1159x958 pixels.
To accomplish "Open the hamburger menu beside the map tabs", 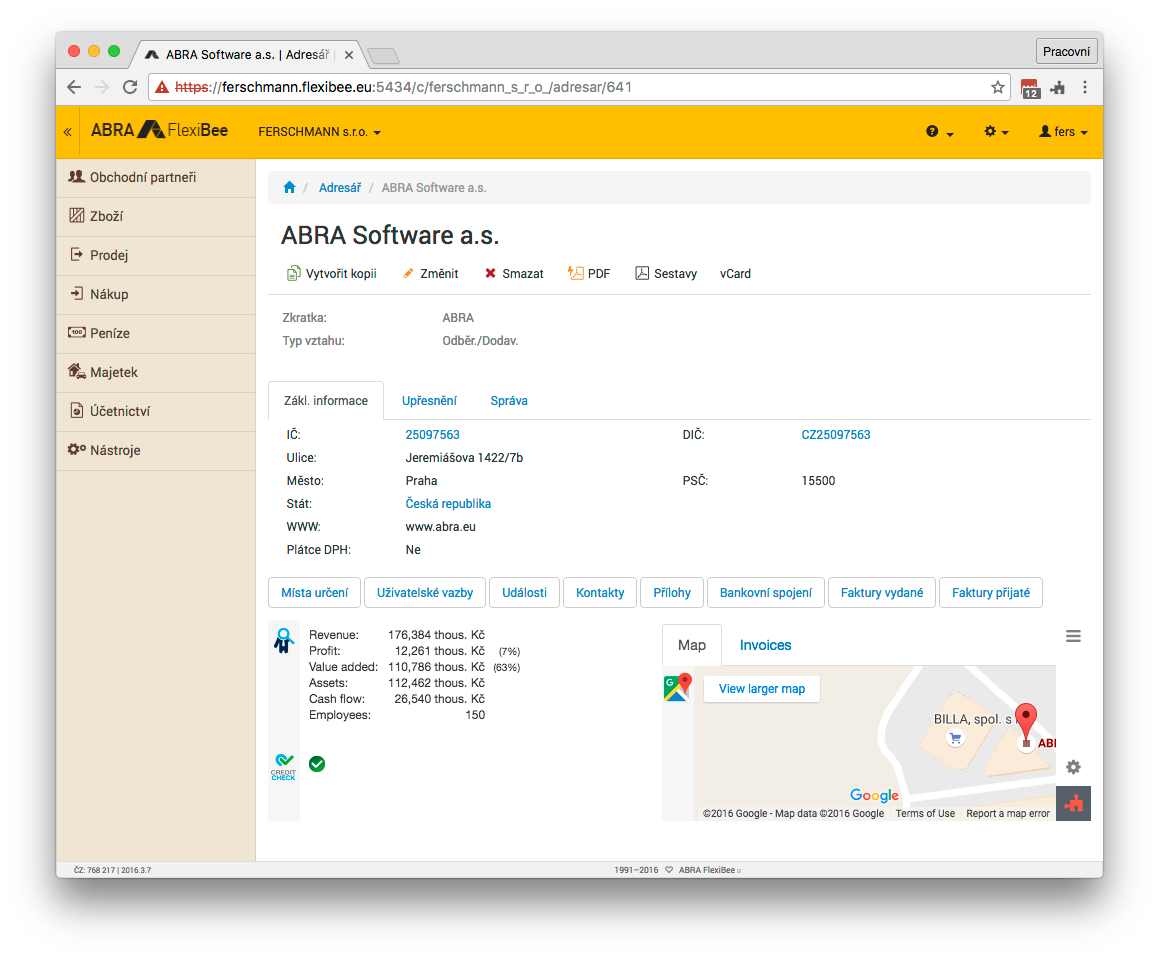I will coord(1073,636).
